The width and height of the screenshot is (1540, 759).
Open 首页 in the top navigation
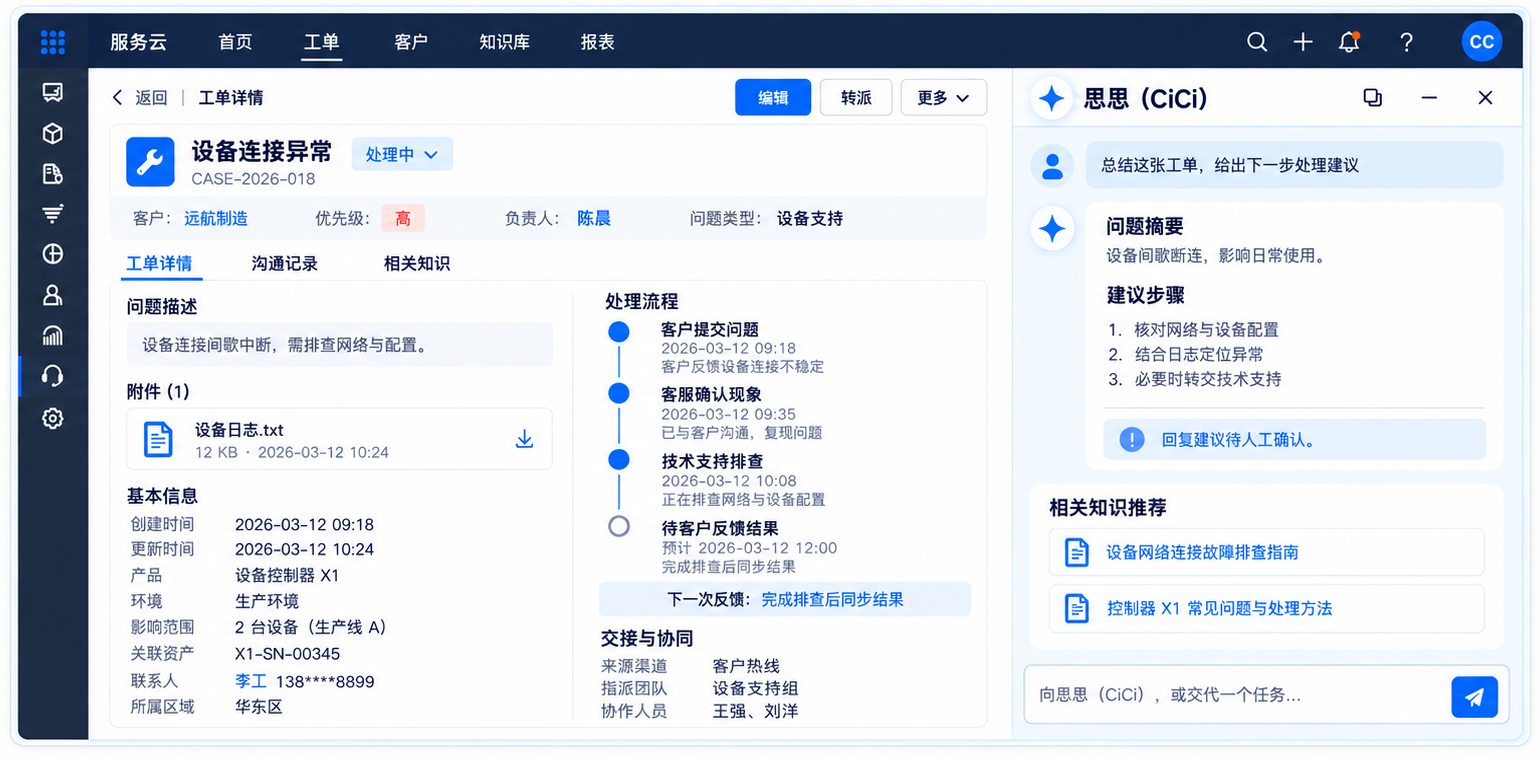tap(235, 42)
